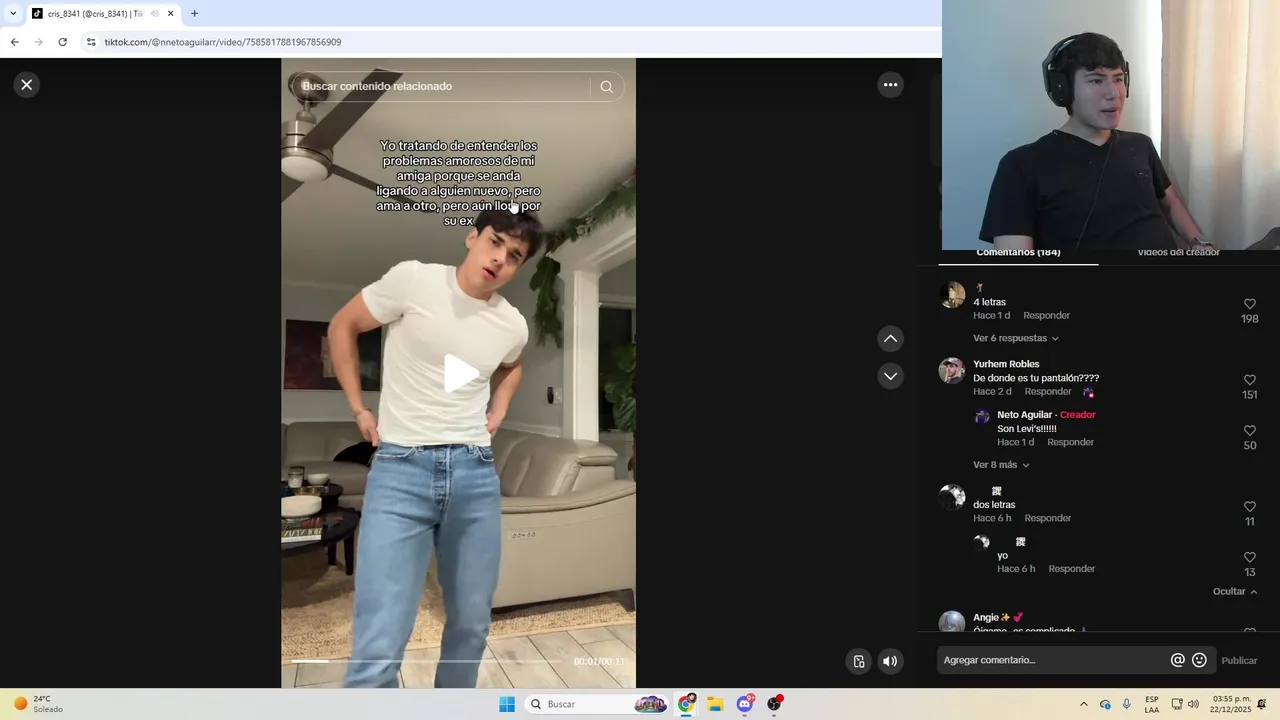Viewport: 1280px width, 720px height.
Task: Reload the page in Chrome
Action: [62, 42]
